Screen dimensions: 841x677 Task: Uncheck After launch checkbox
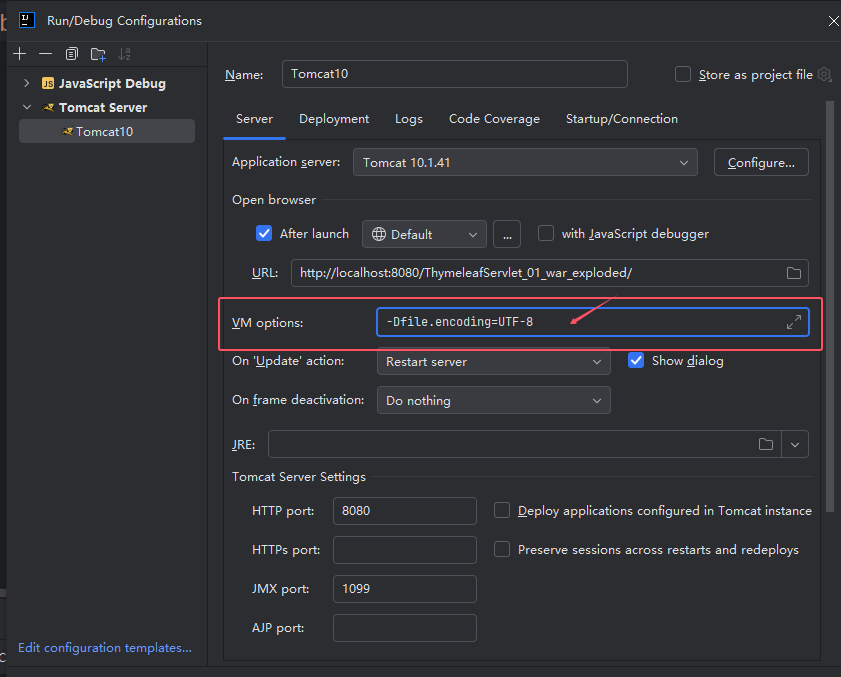click(264, 233)
